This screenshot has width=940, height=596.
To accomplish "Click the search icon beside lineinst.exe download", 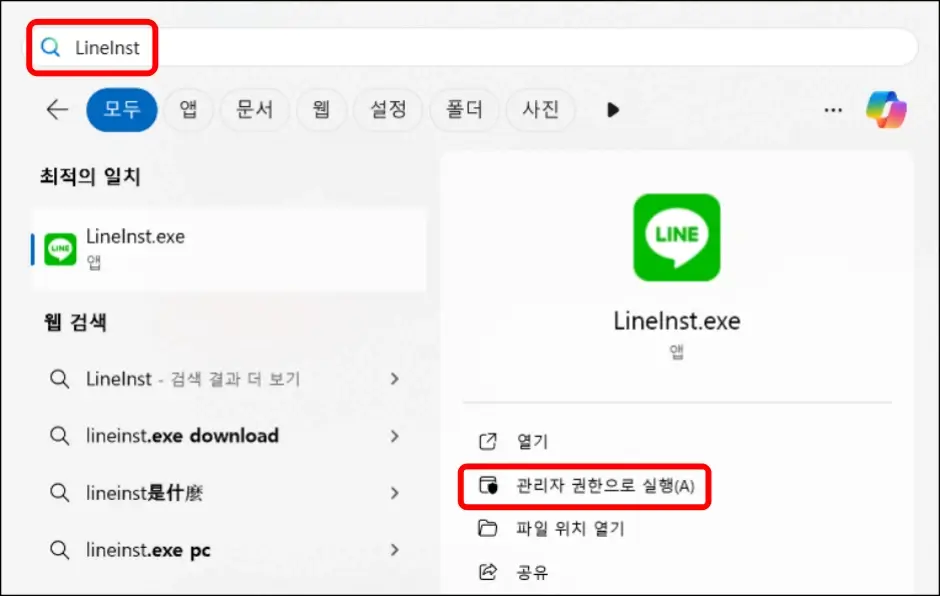I will 59,436.
